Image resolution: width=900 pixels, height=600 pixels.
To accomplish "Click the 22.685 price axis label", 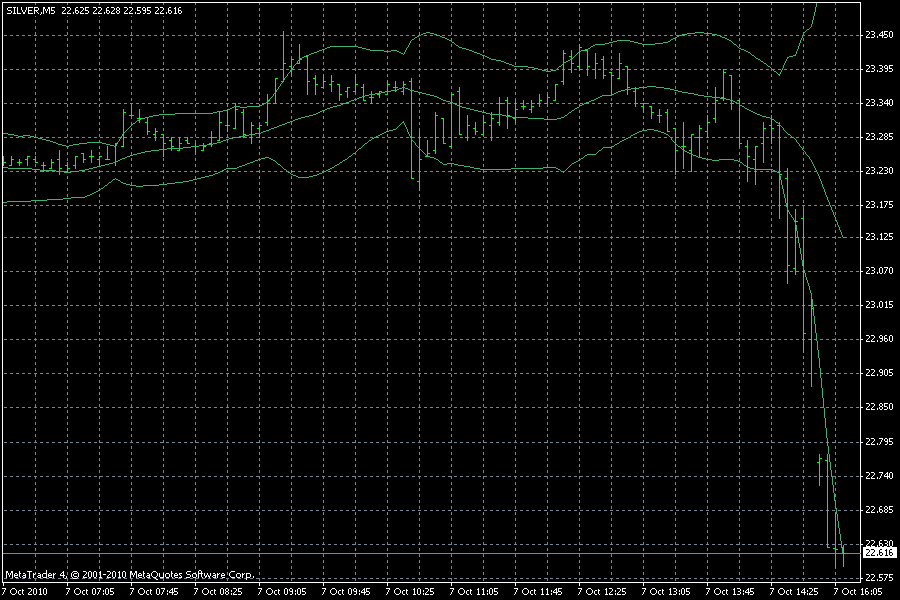I will (x=879, y=509).
